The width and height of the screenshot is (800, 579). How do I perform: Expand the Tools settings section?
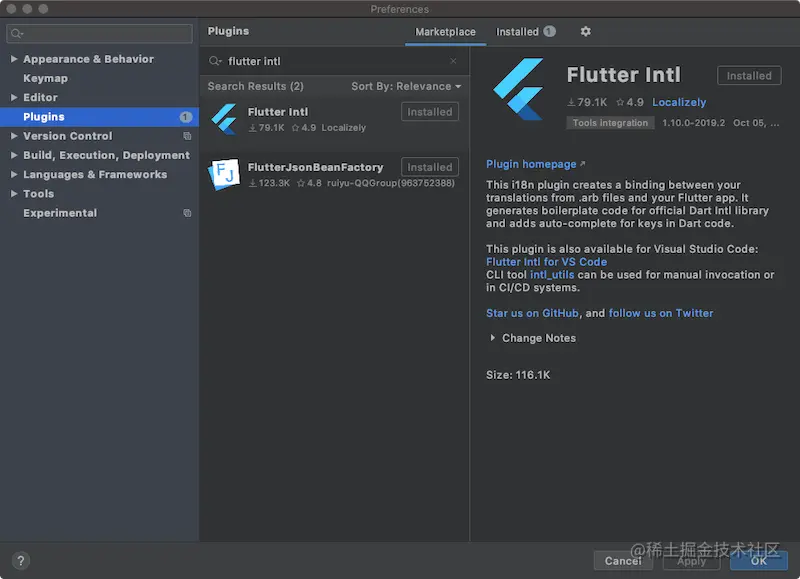[x=14, y=194]
